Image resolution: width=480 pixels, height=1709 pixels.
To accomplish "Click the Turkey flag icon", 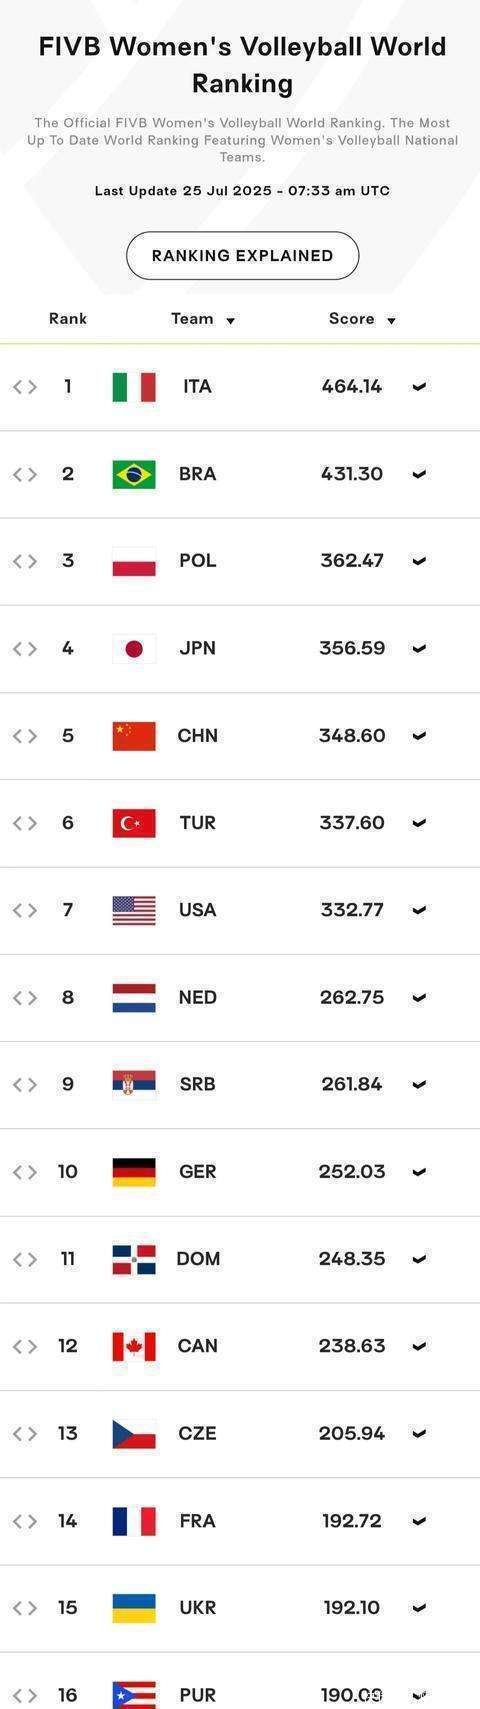I will point(134,823).
